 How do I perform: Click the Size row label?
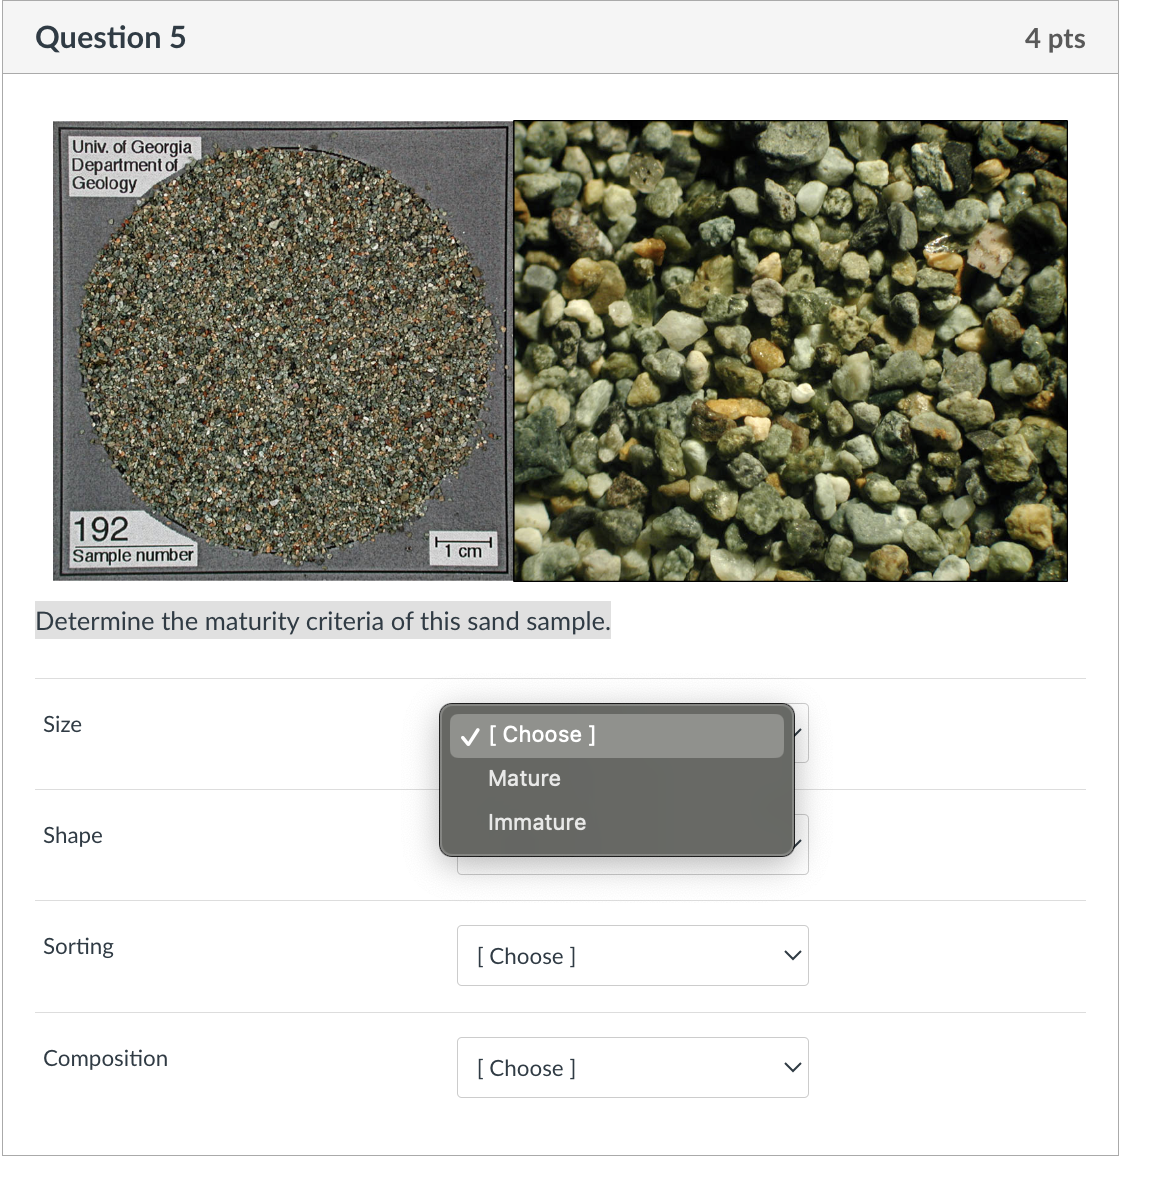62,724
